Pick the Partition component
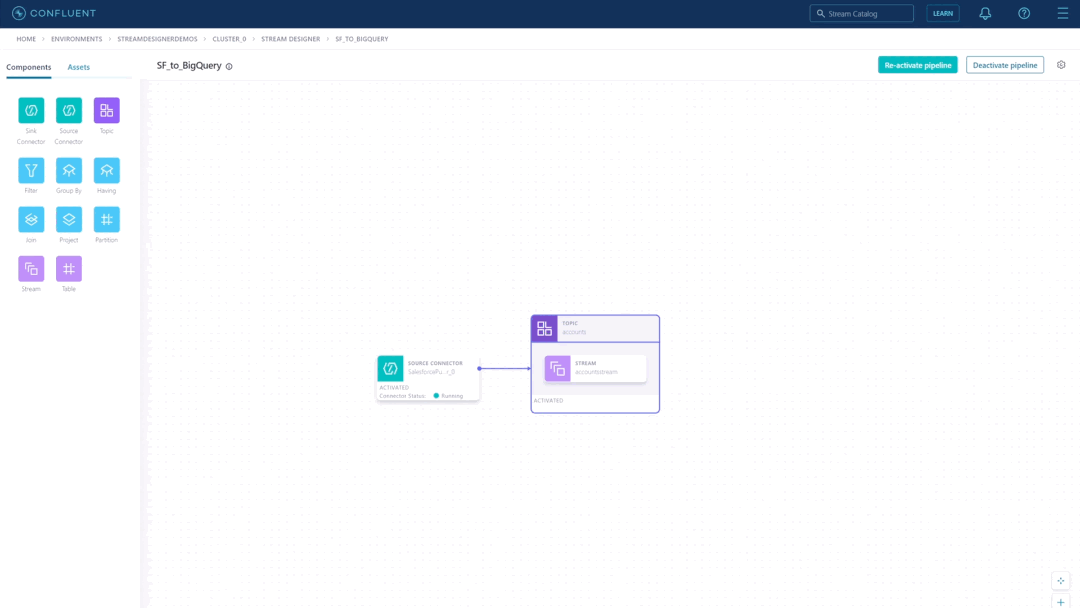 pos(107,220)
